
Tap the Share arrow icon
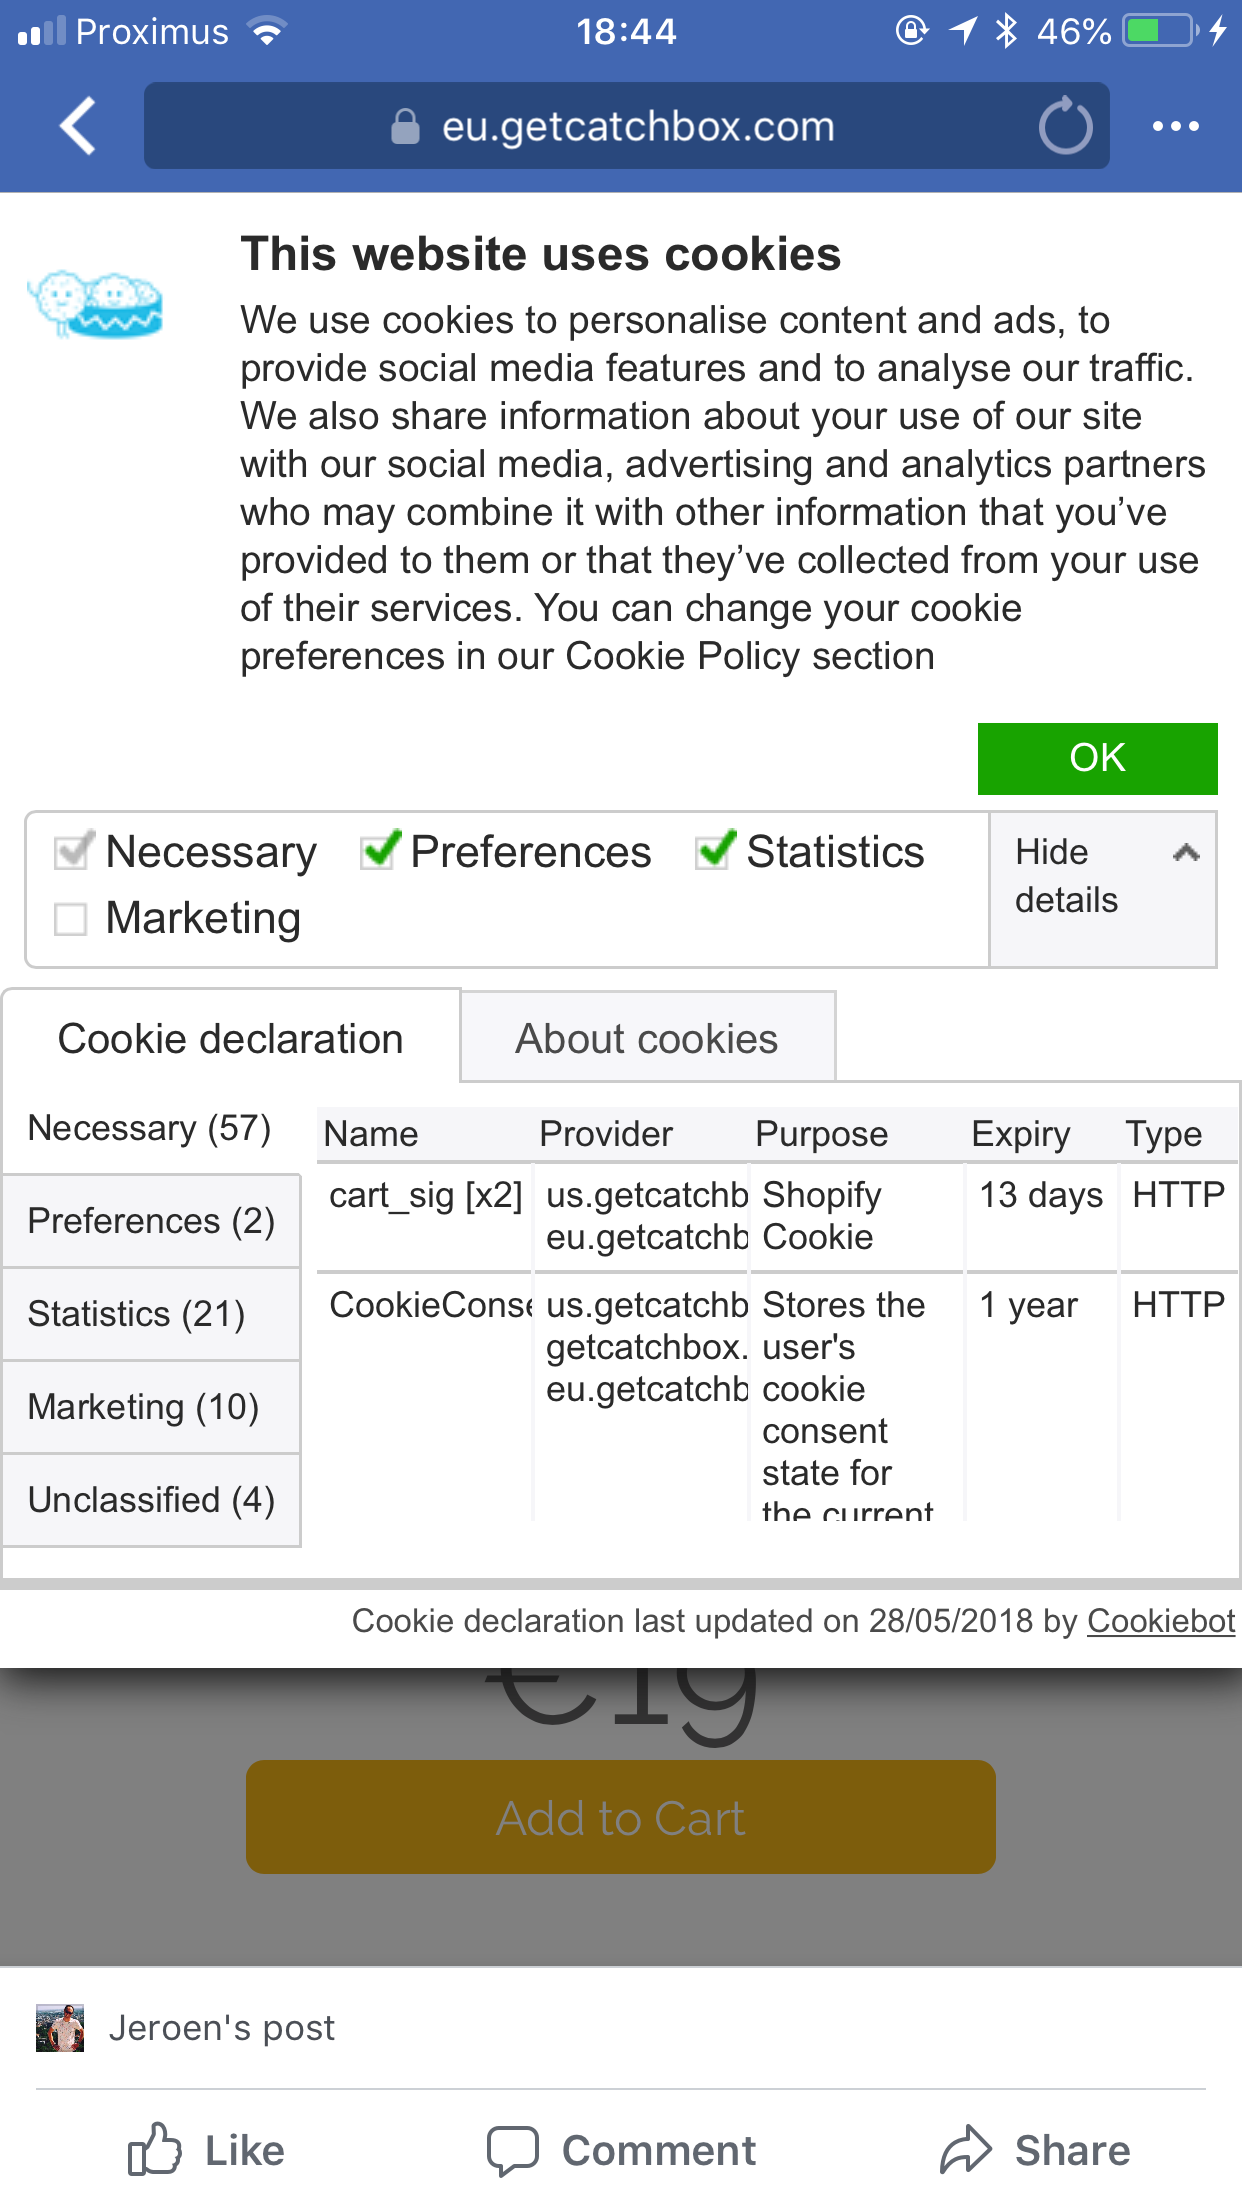click(966, 2150)
